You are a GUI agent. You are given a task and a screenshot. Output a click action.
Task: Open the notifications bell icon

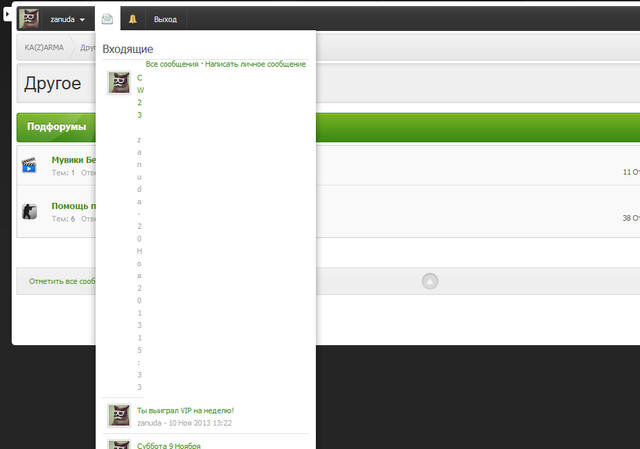(x=132, y=18)
